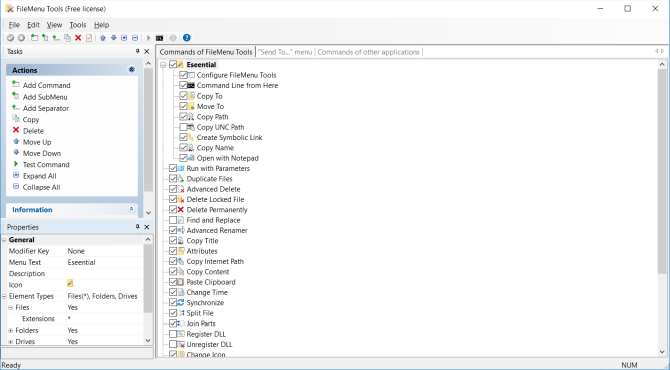
Task: Uncheck the Split File checkbox
Action: pos(173,313)
